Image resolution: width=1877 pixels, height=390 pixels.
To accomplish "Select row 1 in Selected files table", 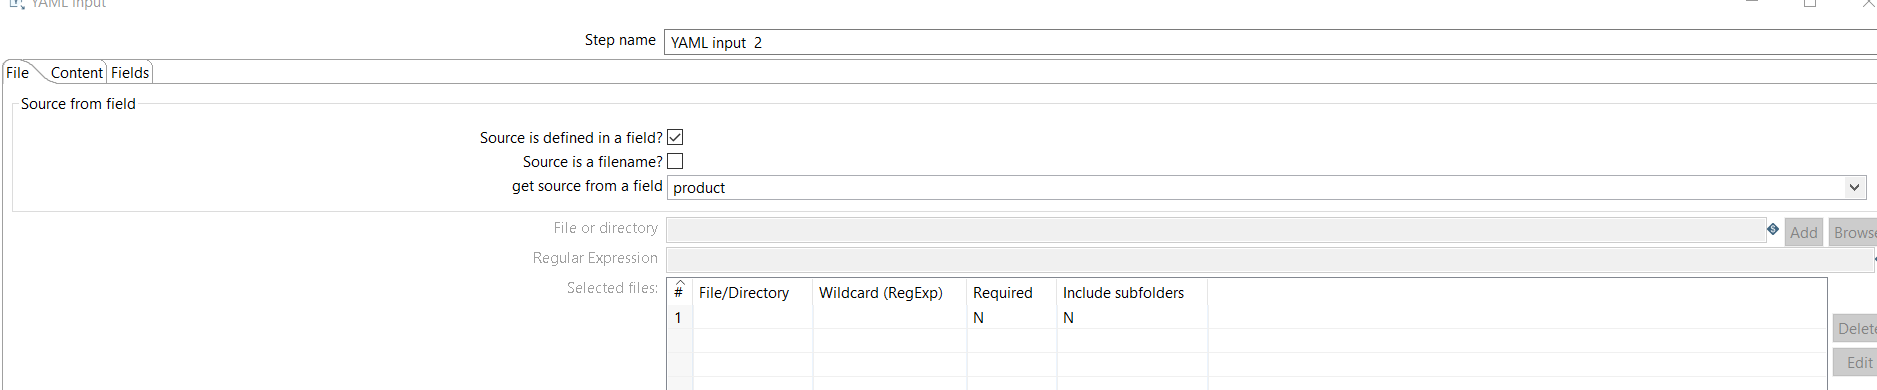I will [1247, 317].
